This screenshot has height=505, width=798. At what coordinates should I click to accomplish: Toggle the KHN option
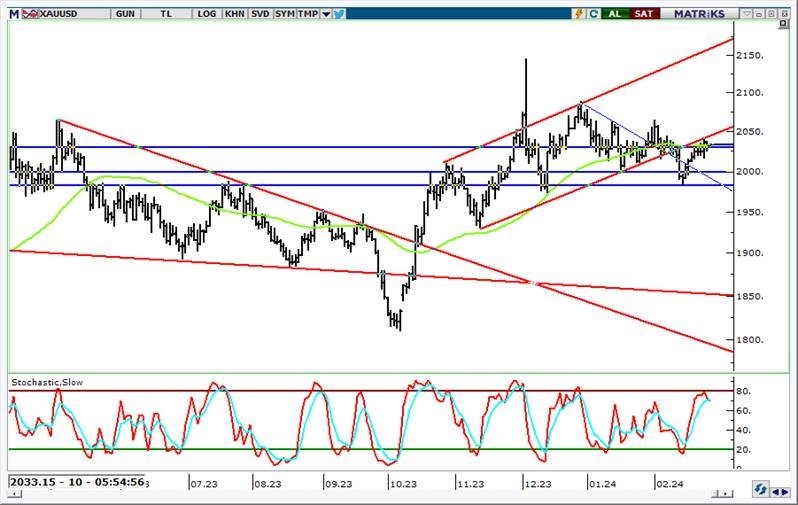[233, 13]
